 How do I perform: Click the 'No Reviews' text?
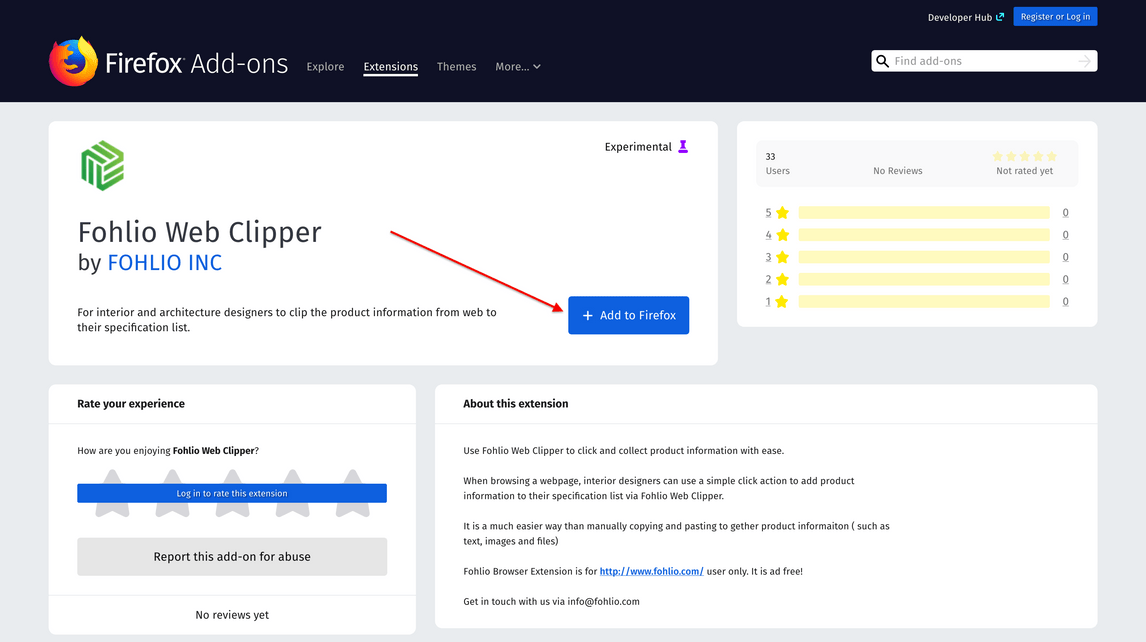click(898, 171)
